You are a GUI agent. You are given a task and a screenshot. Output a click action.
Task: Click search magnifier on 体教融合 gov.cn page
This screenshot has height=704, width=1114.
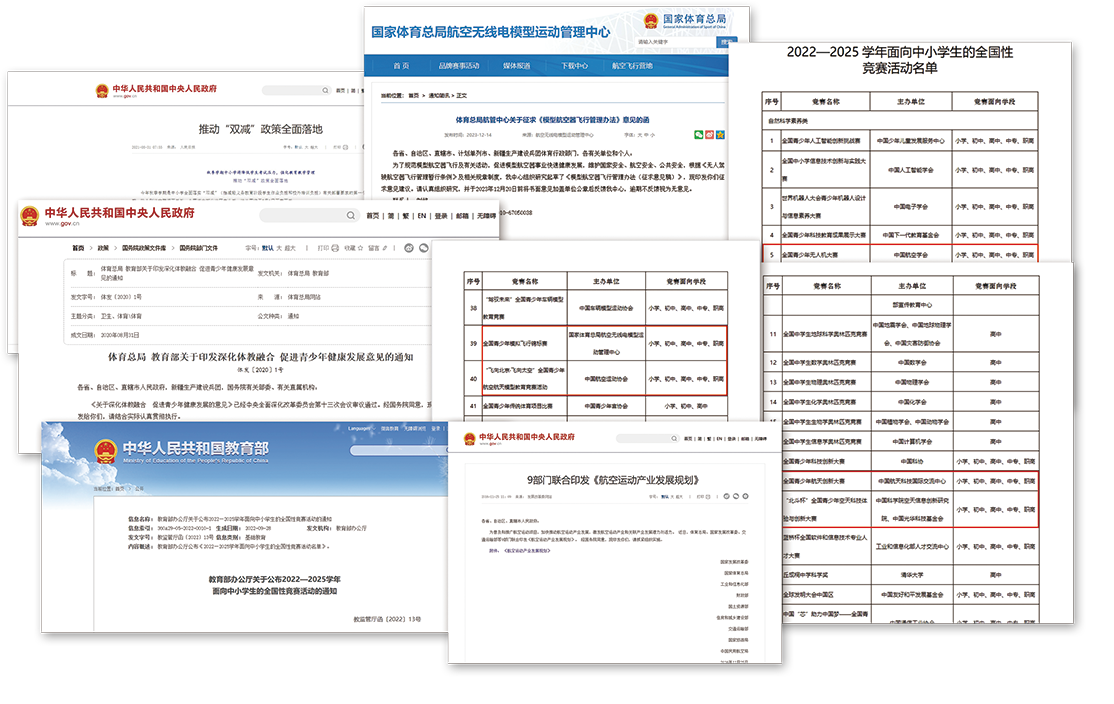point(350,215)
